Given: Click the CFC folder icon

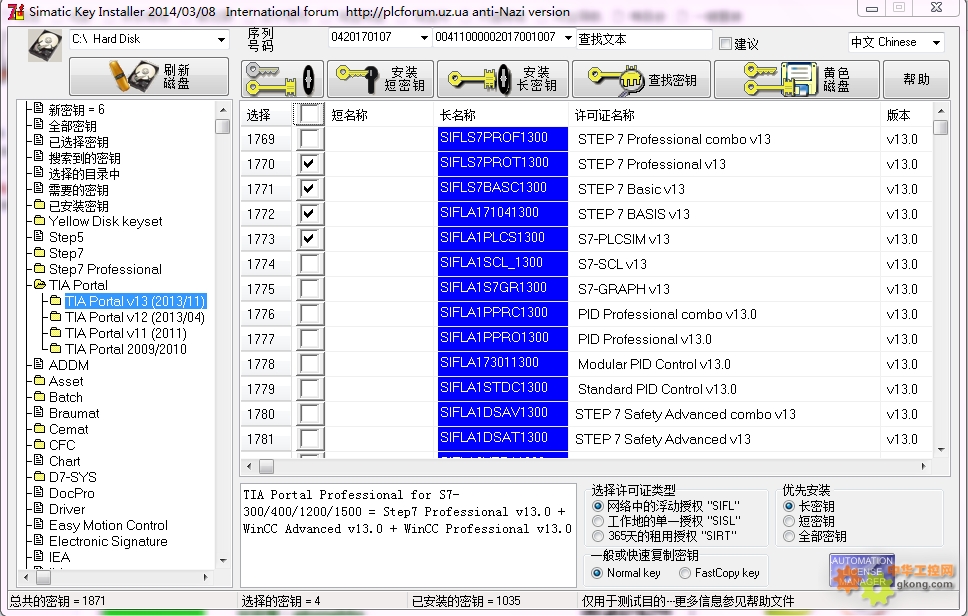Looking at the screenshot, I should 39,444.
